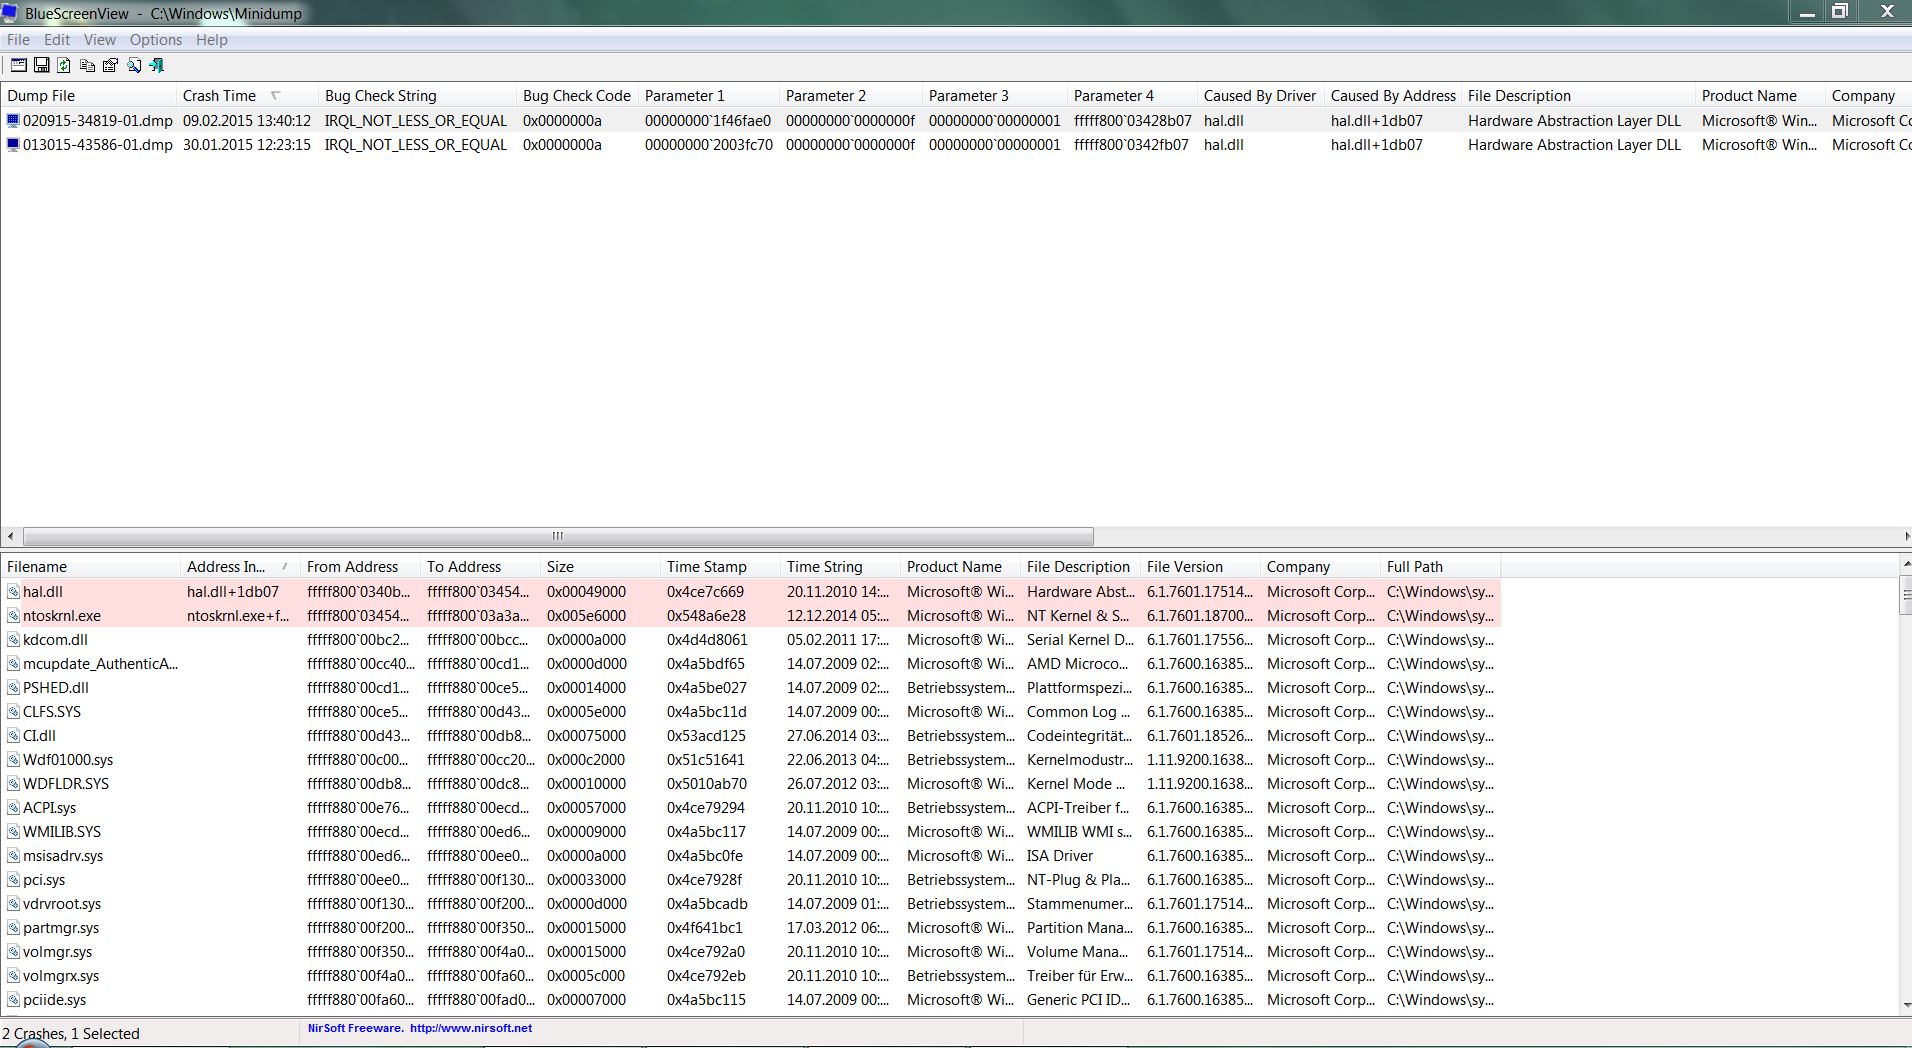Click the BlueScreenView title bar app icon
This screenshot has width=1912, height=1048.
pos(10,13)
